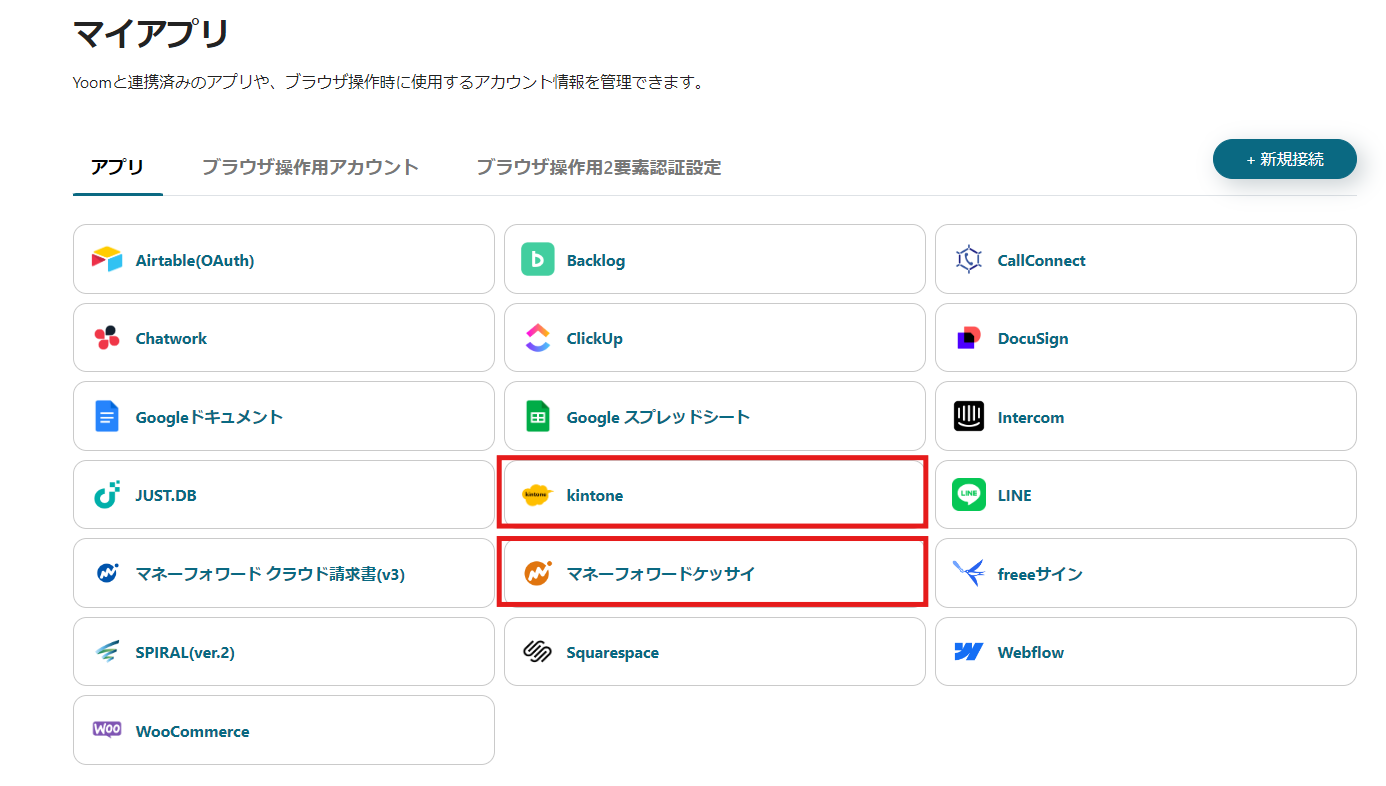Click the マネーフォワード クラウド請求書 blue icon
1386x786 pixels.
[x=107, y=574]
